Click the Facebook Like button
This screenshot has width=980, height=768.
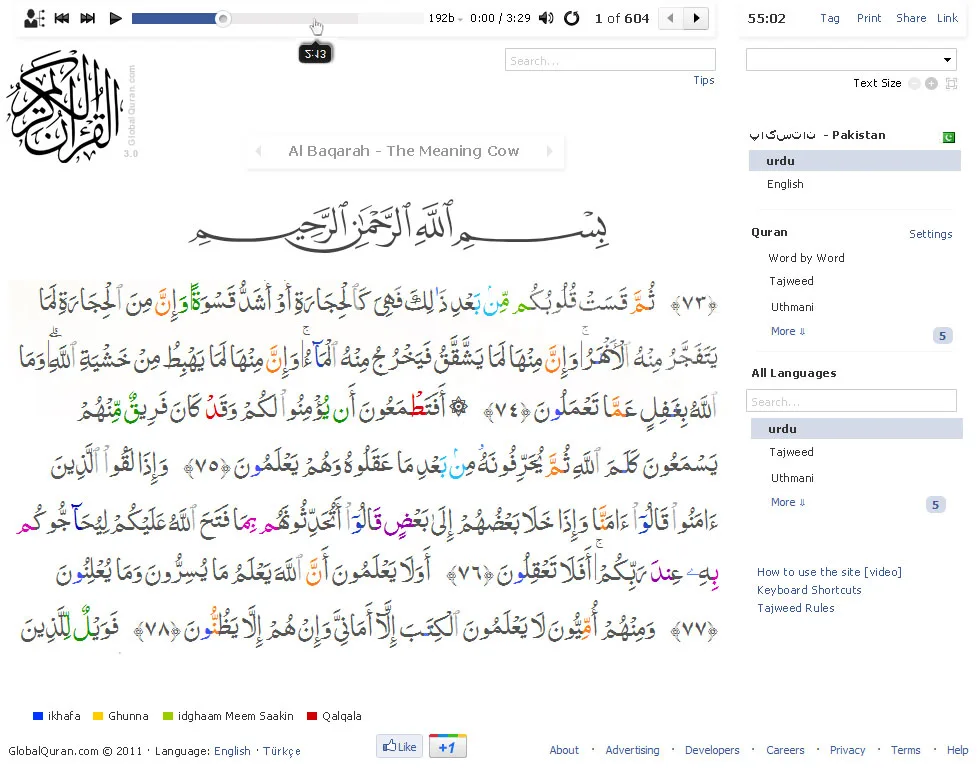tap(399, 746)
